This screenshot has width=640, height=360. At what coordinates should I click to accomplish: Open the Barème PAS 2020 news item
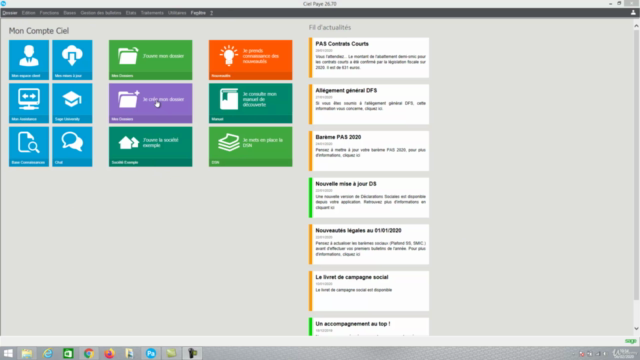pyautogui.click(x=369, y=151)
